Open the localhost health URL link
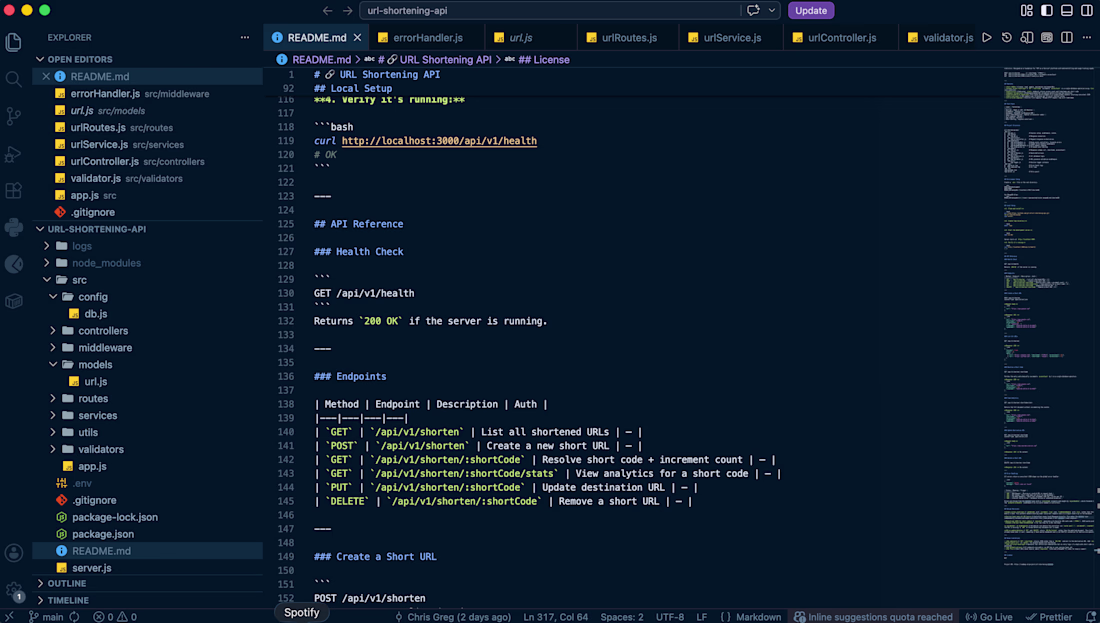 tap(439, 141)
